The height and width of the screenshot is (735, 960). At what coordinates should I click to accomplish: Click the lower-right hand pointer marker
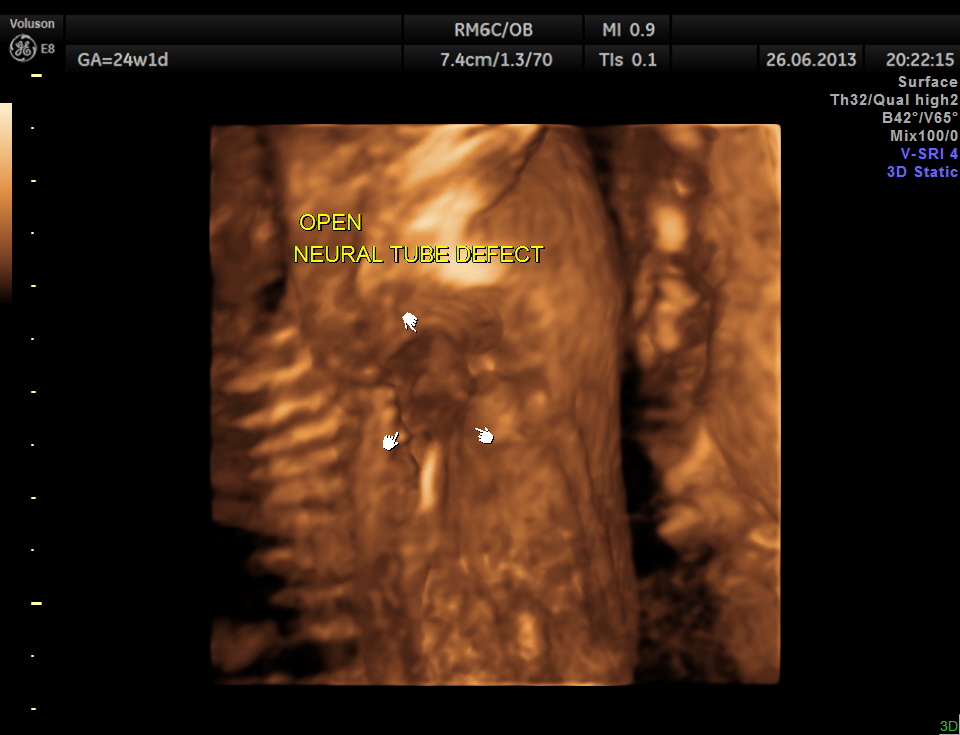tap(484, 435)
